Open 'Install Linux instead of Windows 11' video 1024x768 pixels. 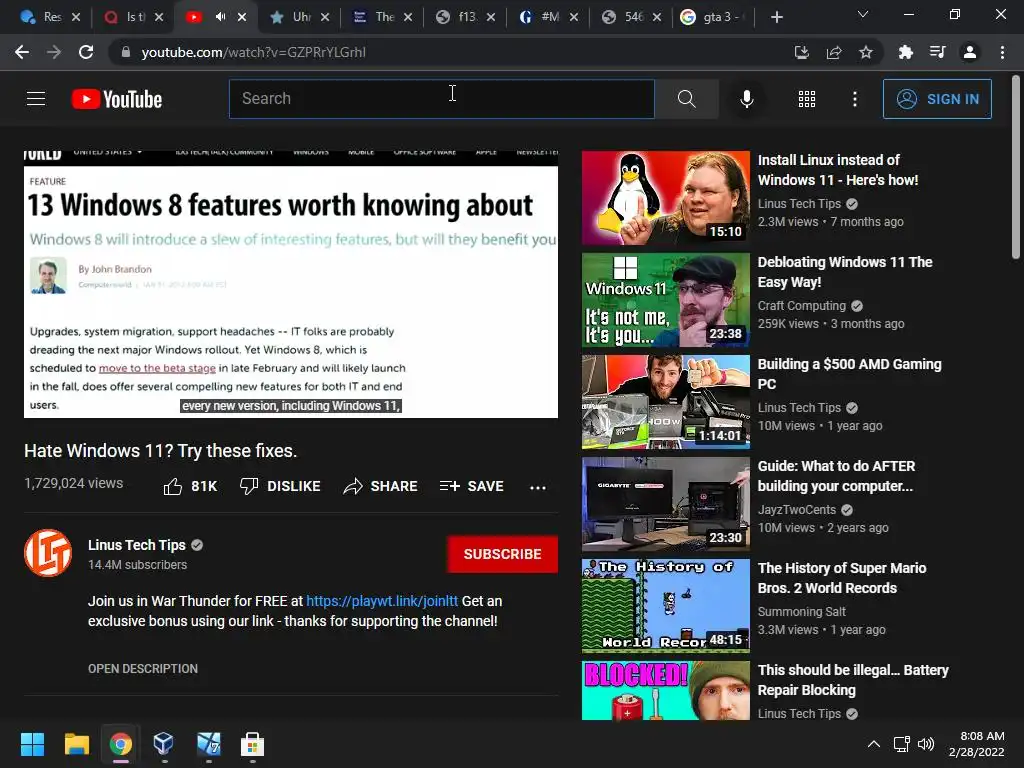pyautogui.click(x=838, y=170)
